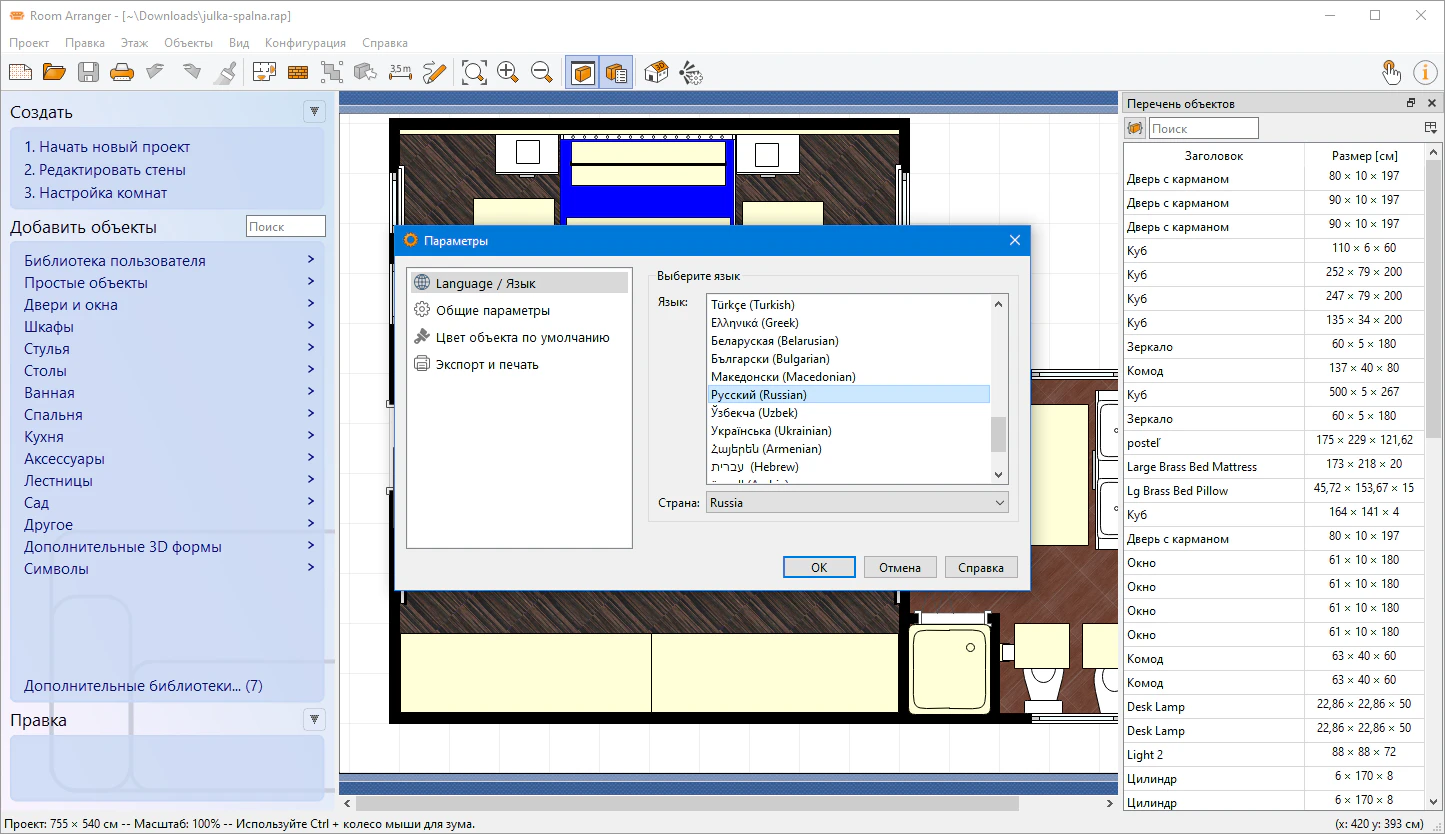Viewport: 1445px width, 834px height.
Task: Open the Конфигурация menu
Action: (305, 43)
